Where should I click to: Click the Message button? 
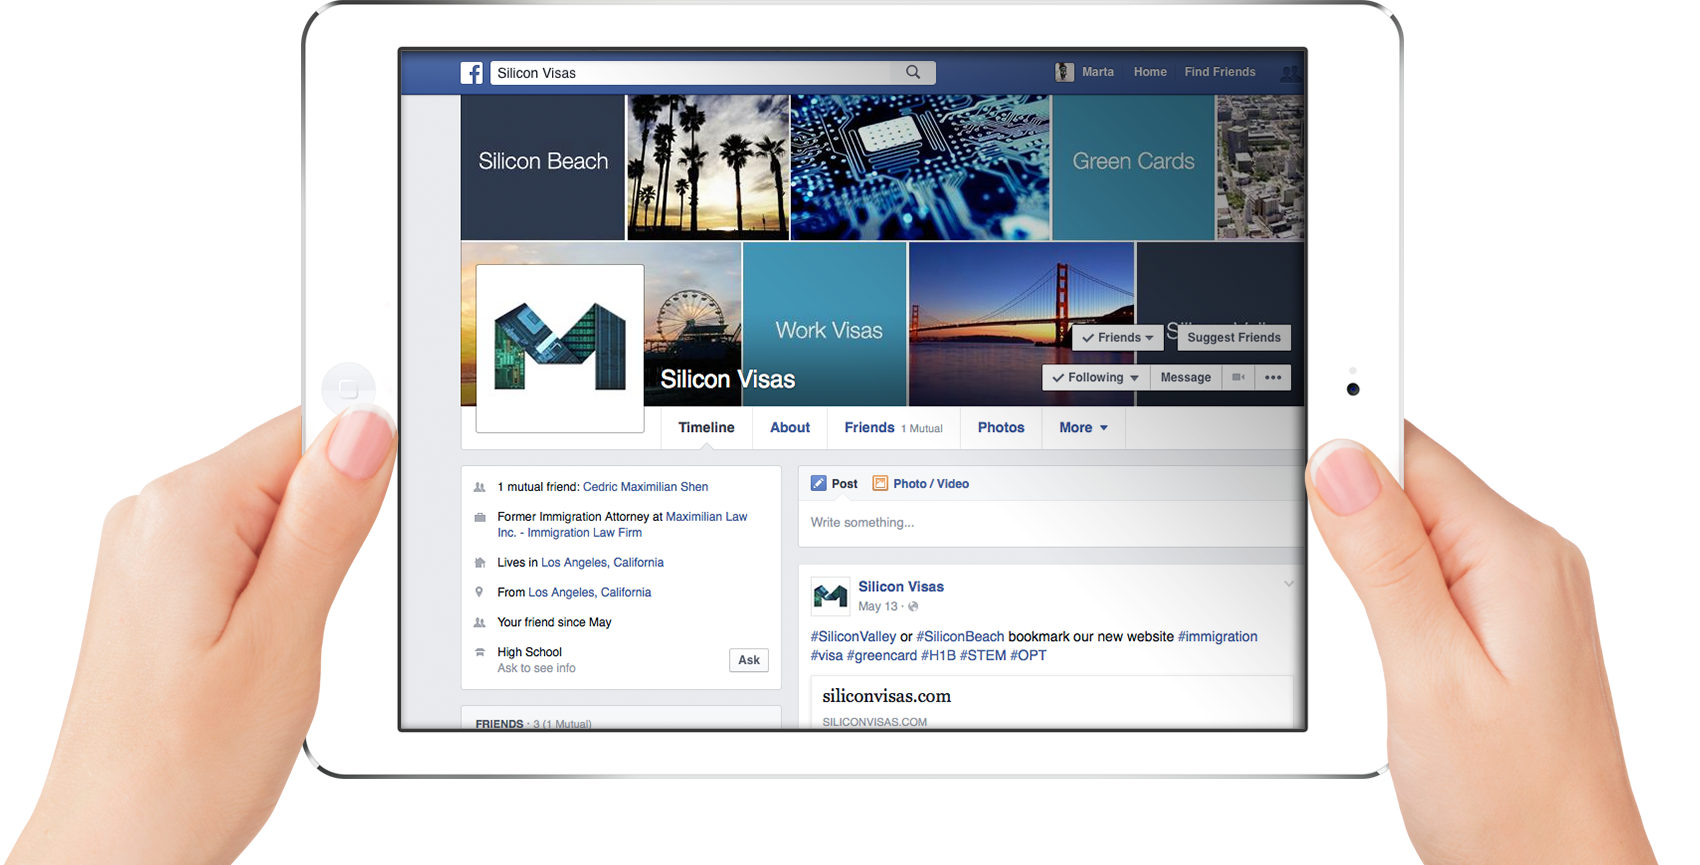1186,377
